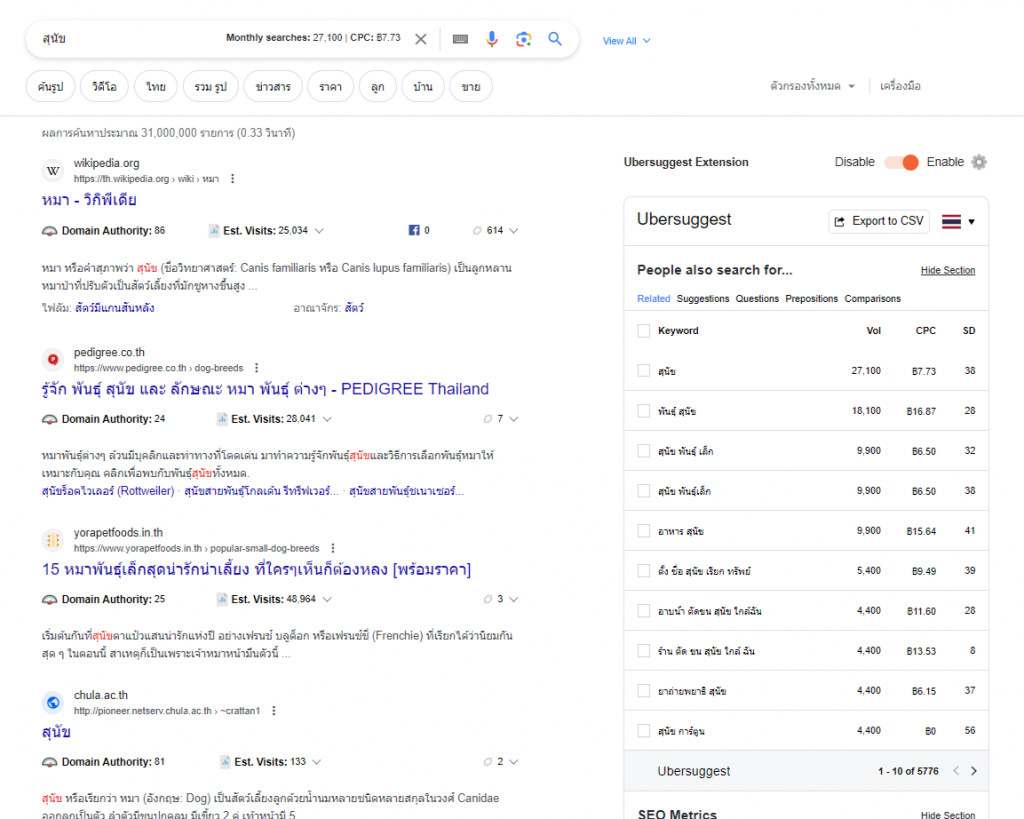Open three-dot menu of chula.ac.th result
The image size is (1024, 819).
[274, 711]
